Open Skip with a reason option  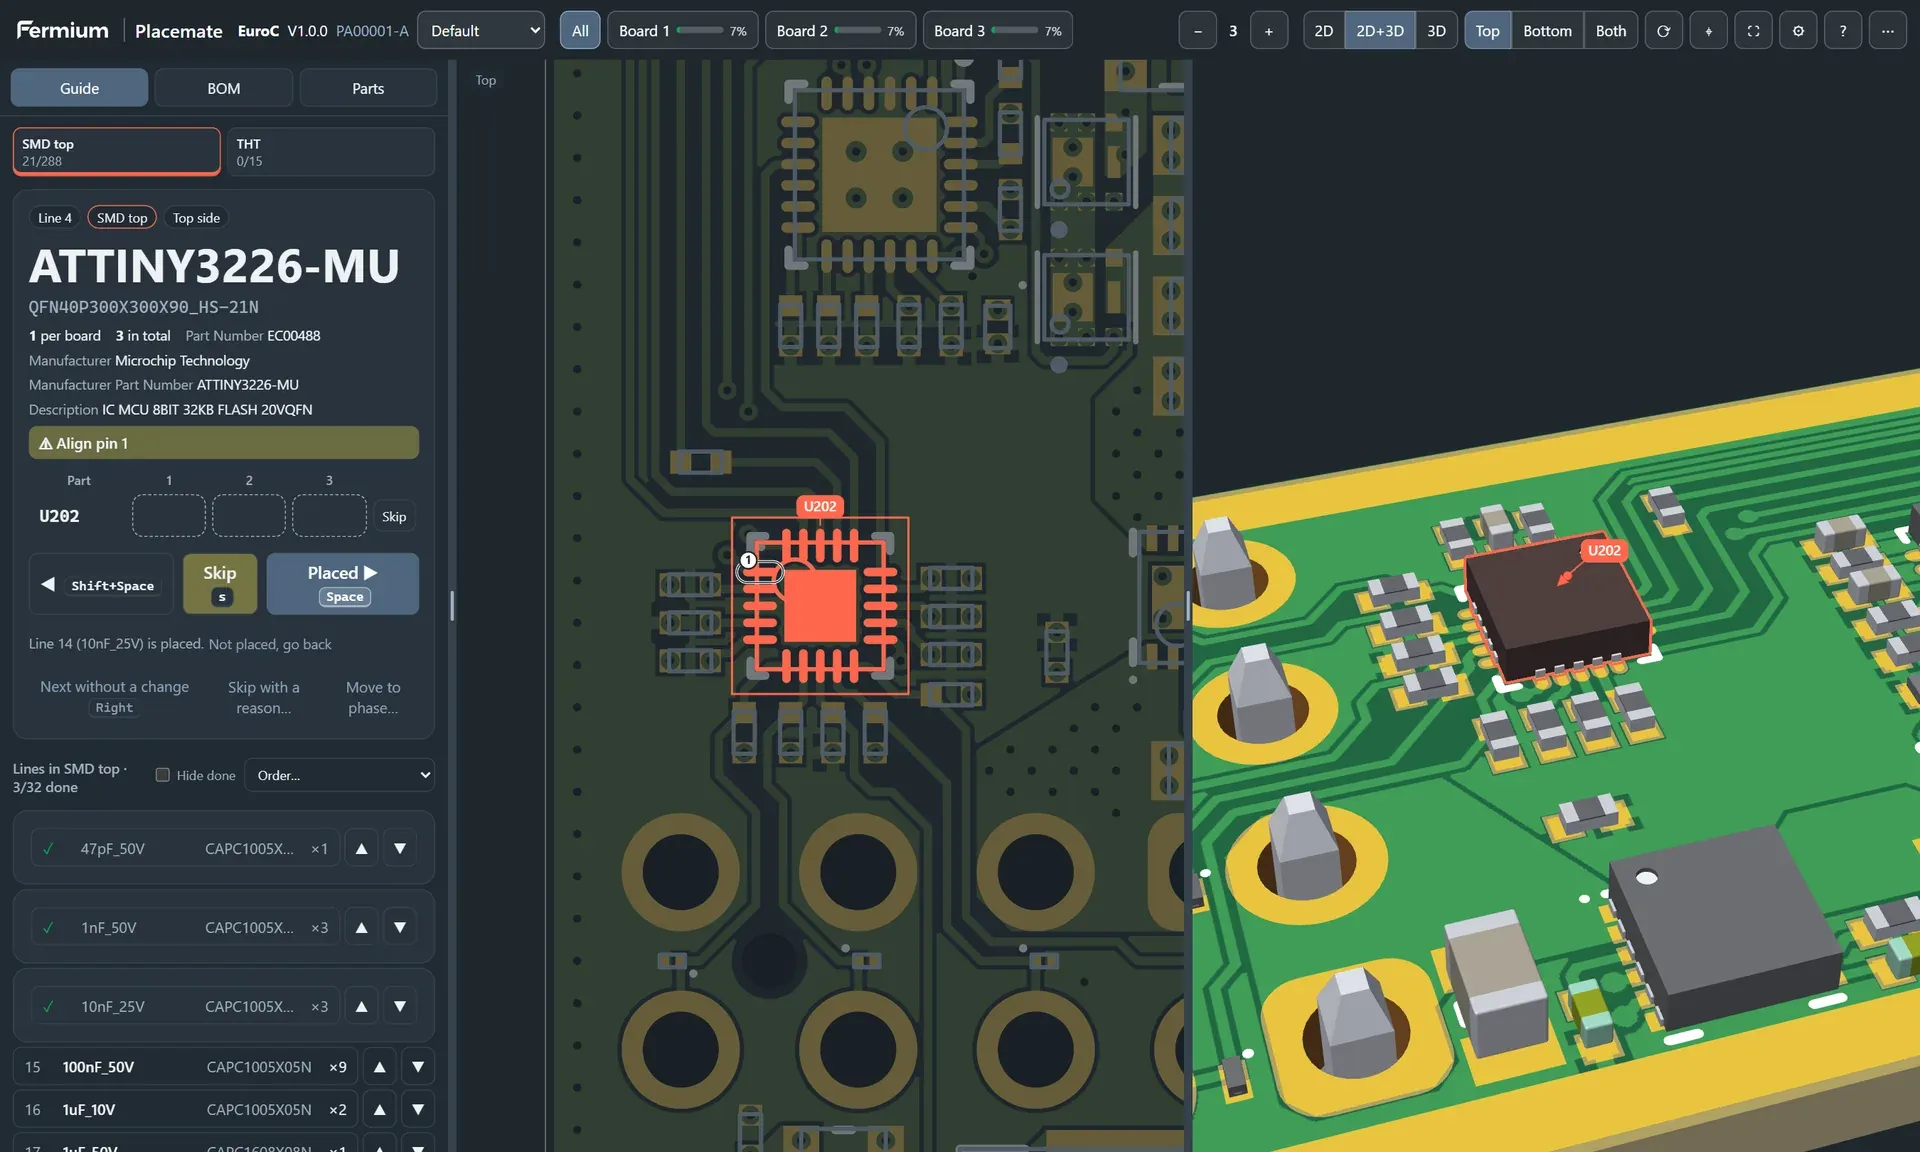(x=263, y=697)
